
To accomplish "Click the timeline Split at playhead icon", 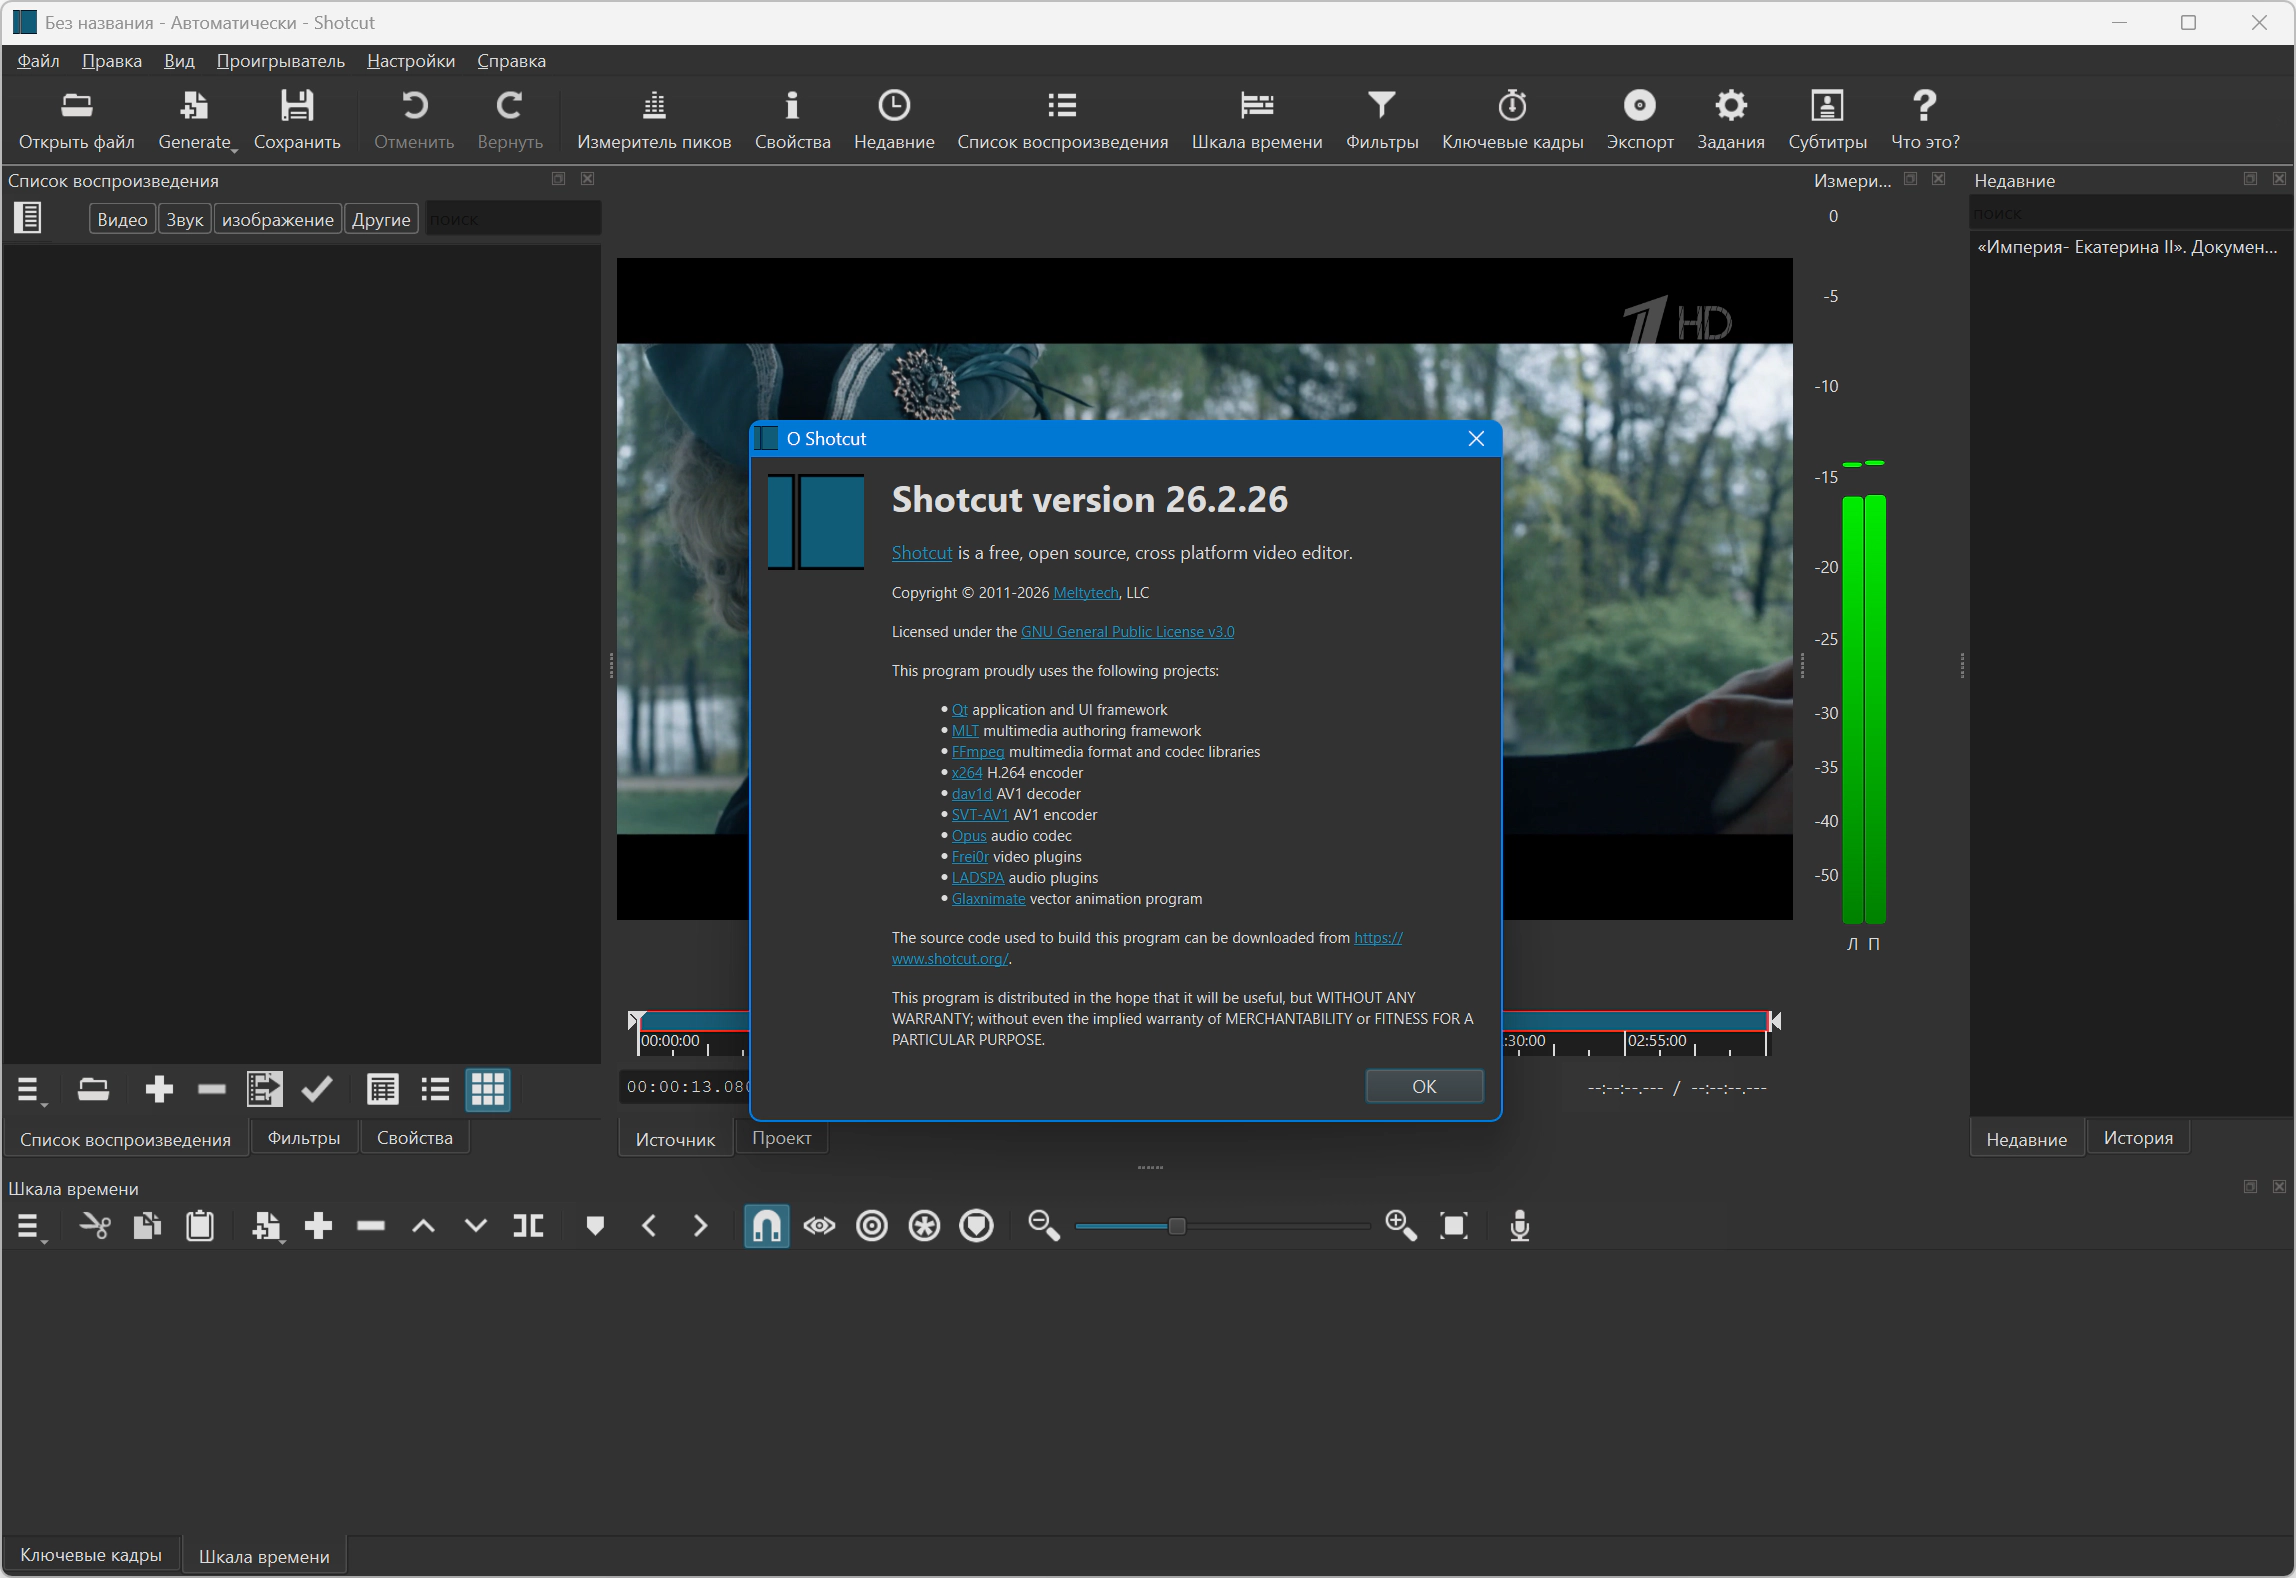I will [x=528, y=1226].
